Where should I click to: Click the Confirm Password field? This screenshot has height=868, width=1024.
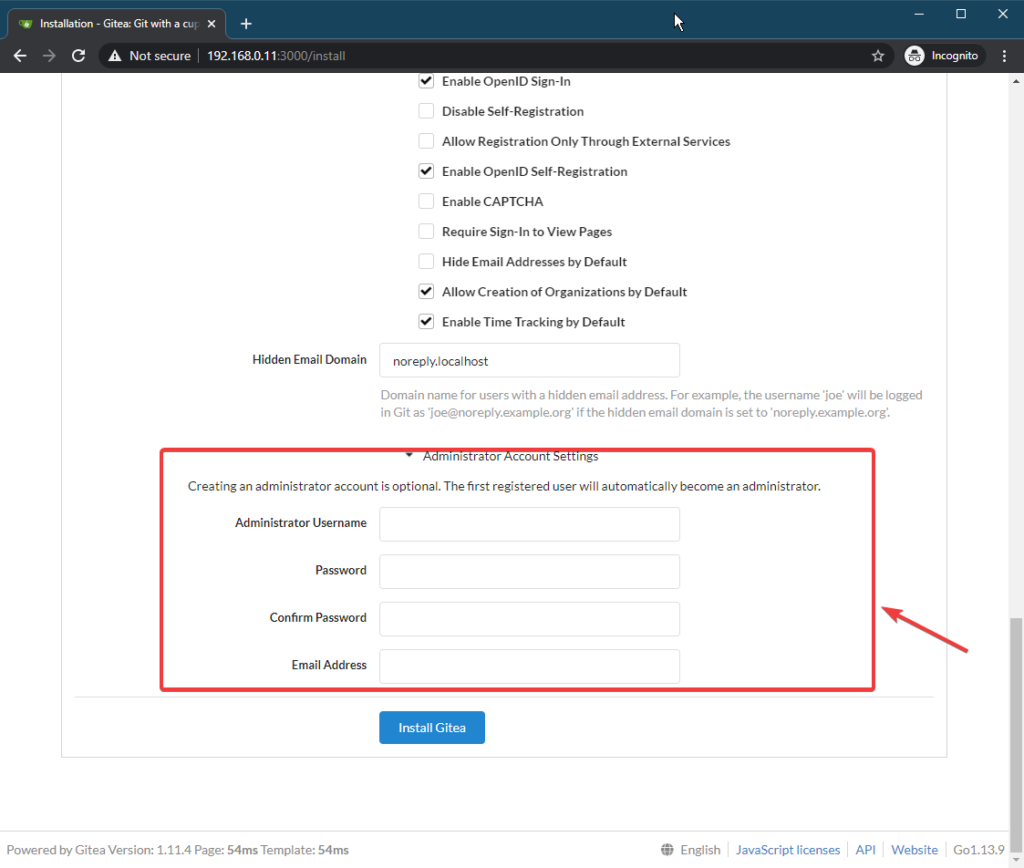[529, 619]
